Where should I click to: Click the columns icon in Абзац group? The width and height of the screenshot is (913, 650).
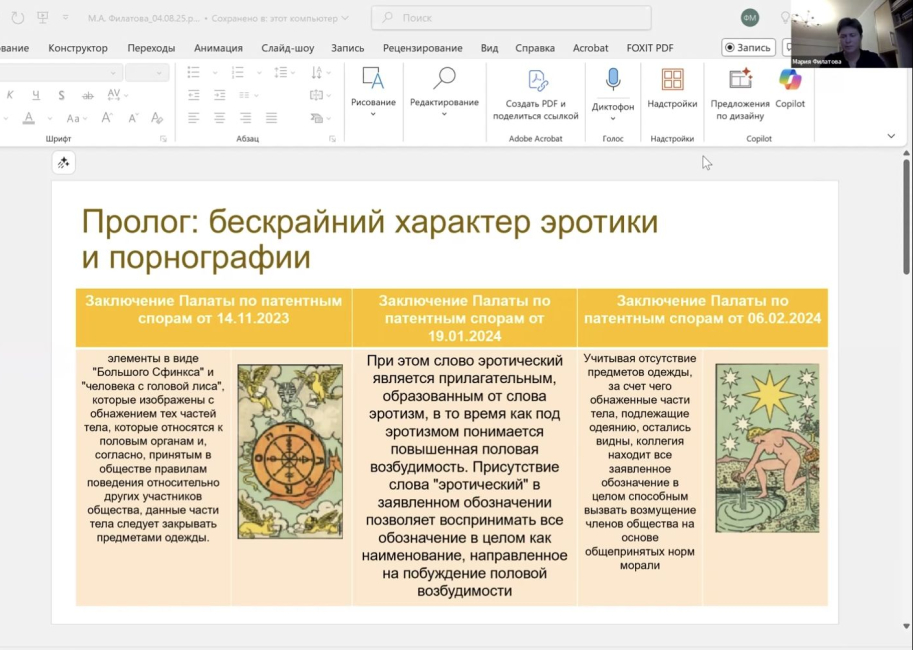coord(245,95)
